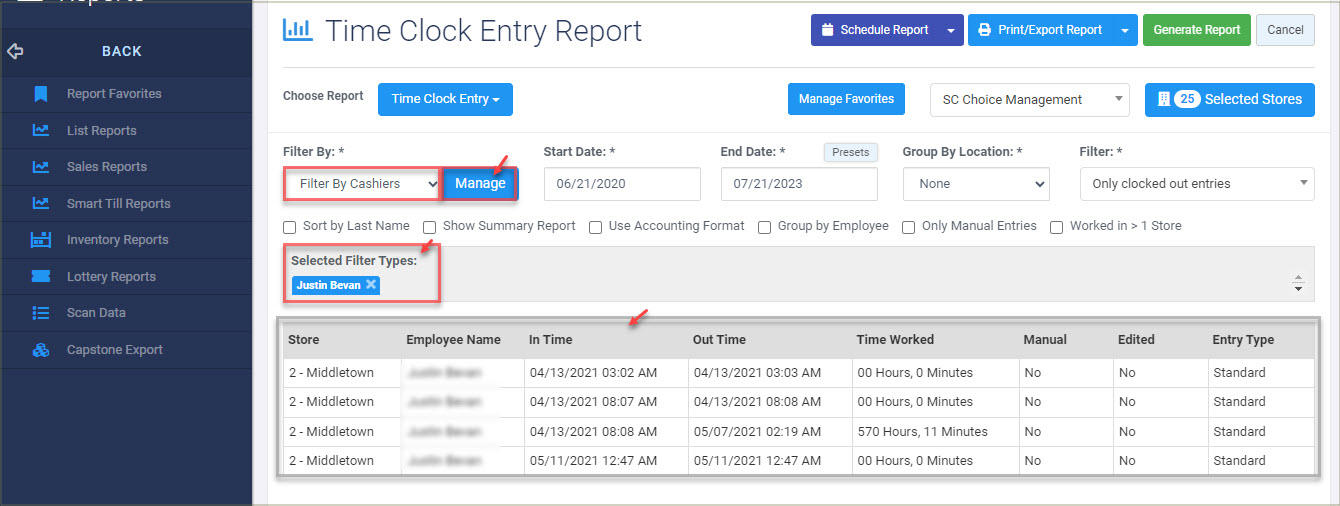The image size is (1340, 506).
Task: Click the Report Favorites bookmark icon
Action: click(41, 94)
